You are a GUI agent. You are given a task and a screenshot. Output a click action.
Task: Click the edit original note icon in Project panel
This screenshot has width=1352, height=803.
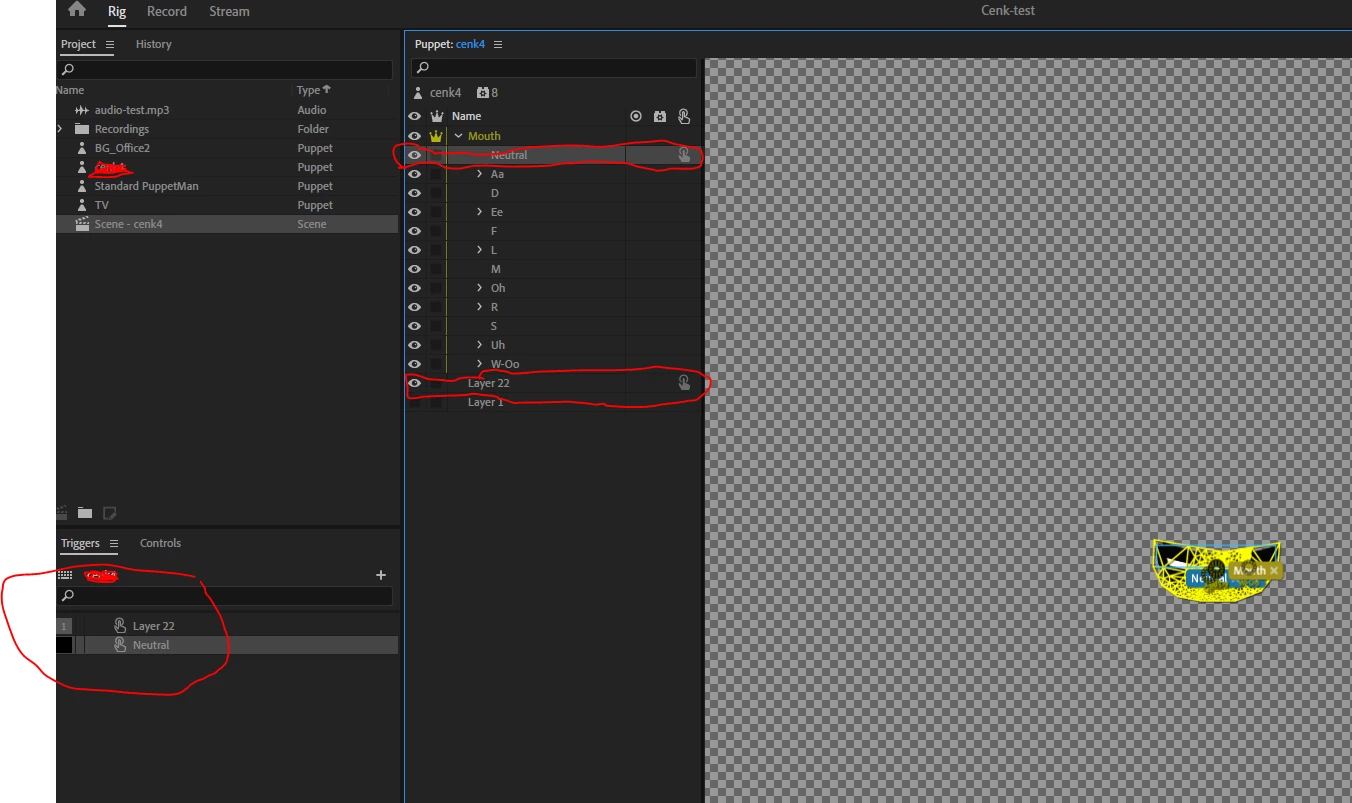(110, 513)
